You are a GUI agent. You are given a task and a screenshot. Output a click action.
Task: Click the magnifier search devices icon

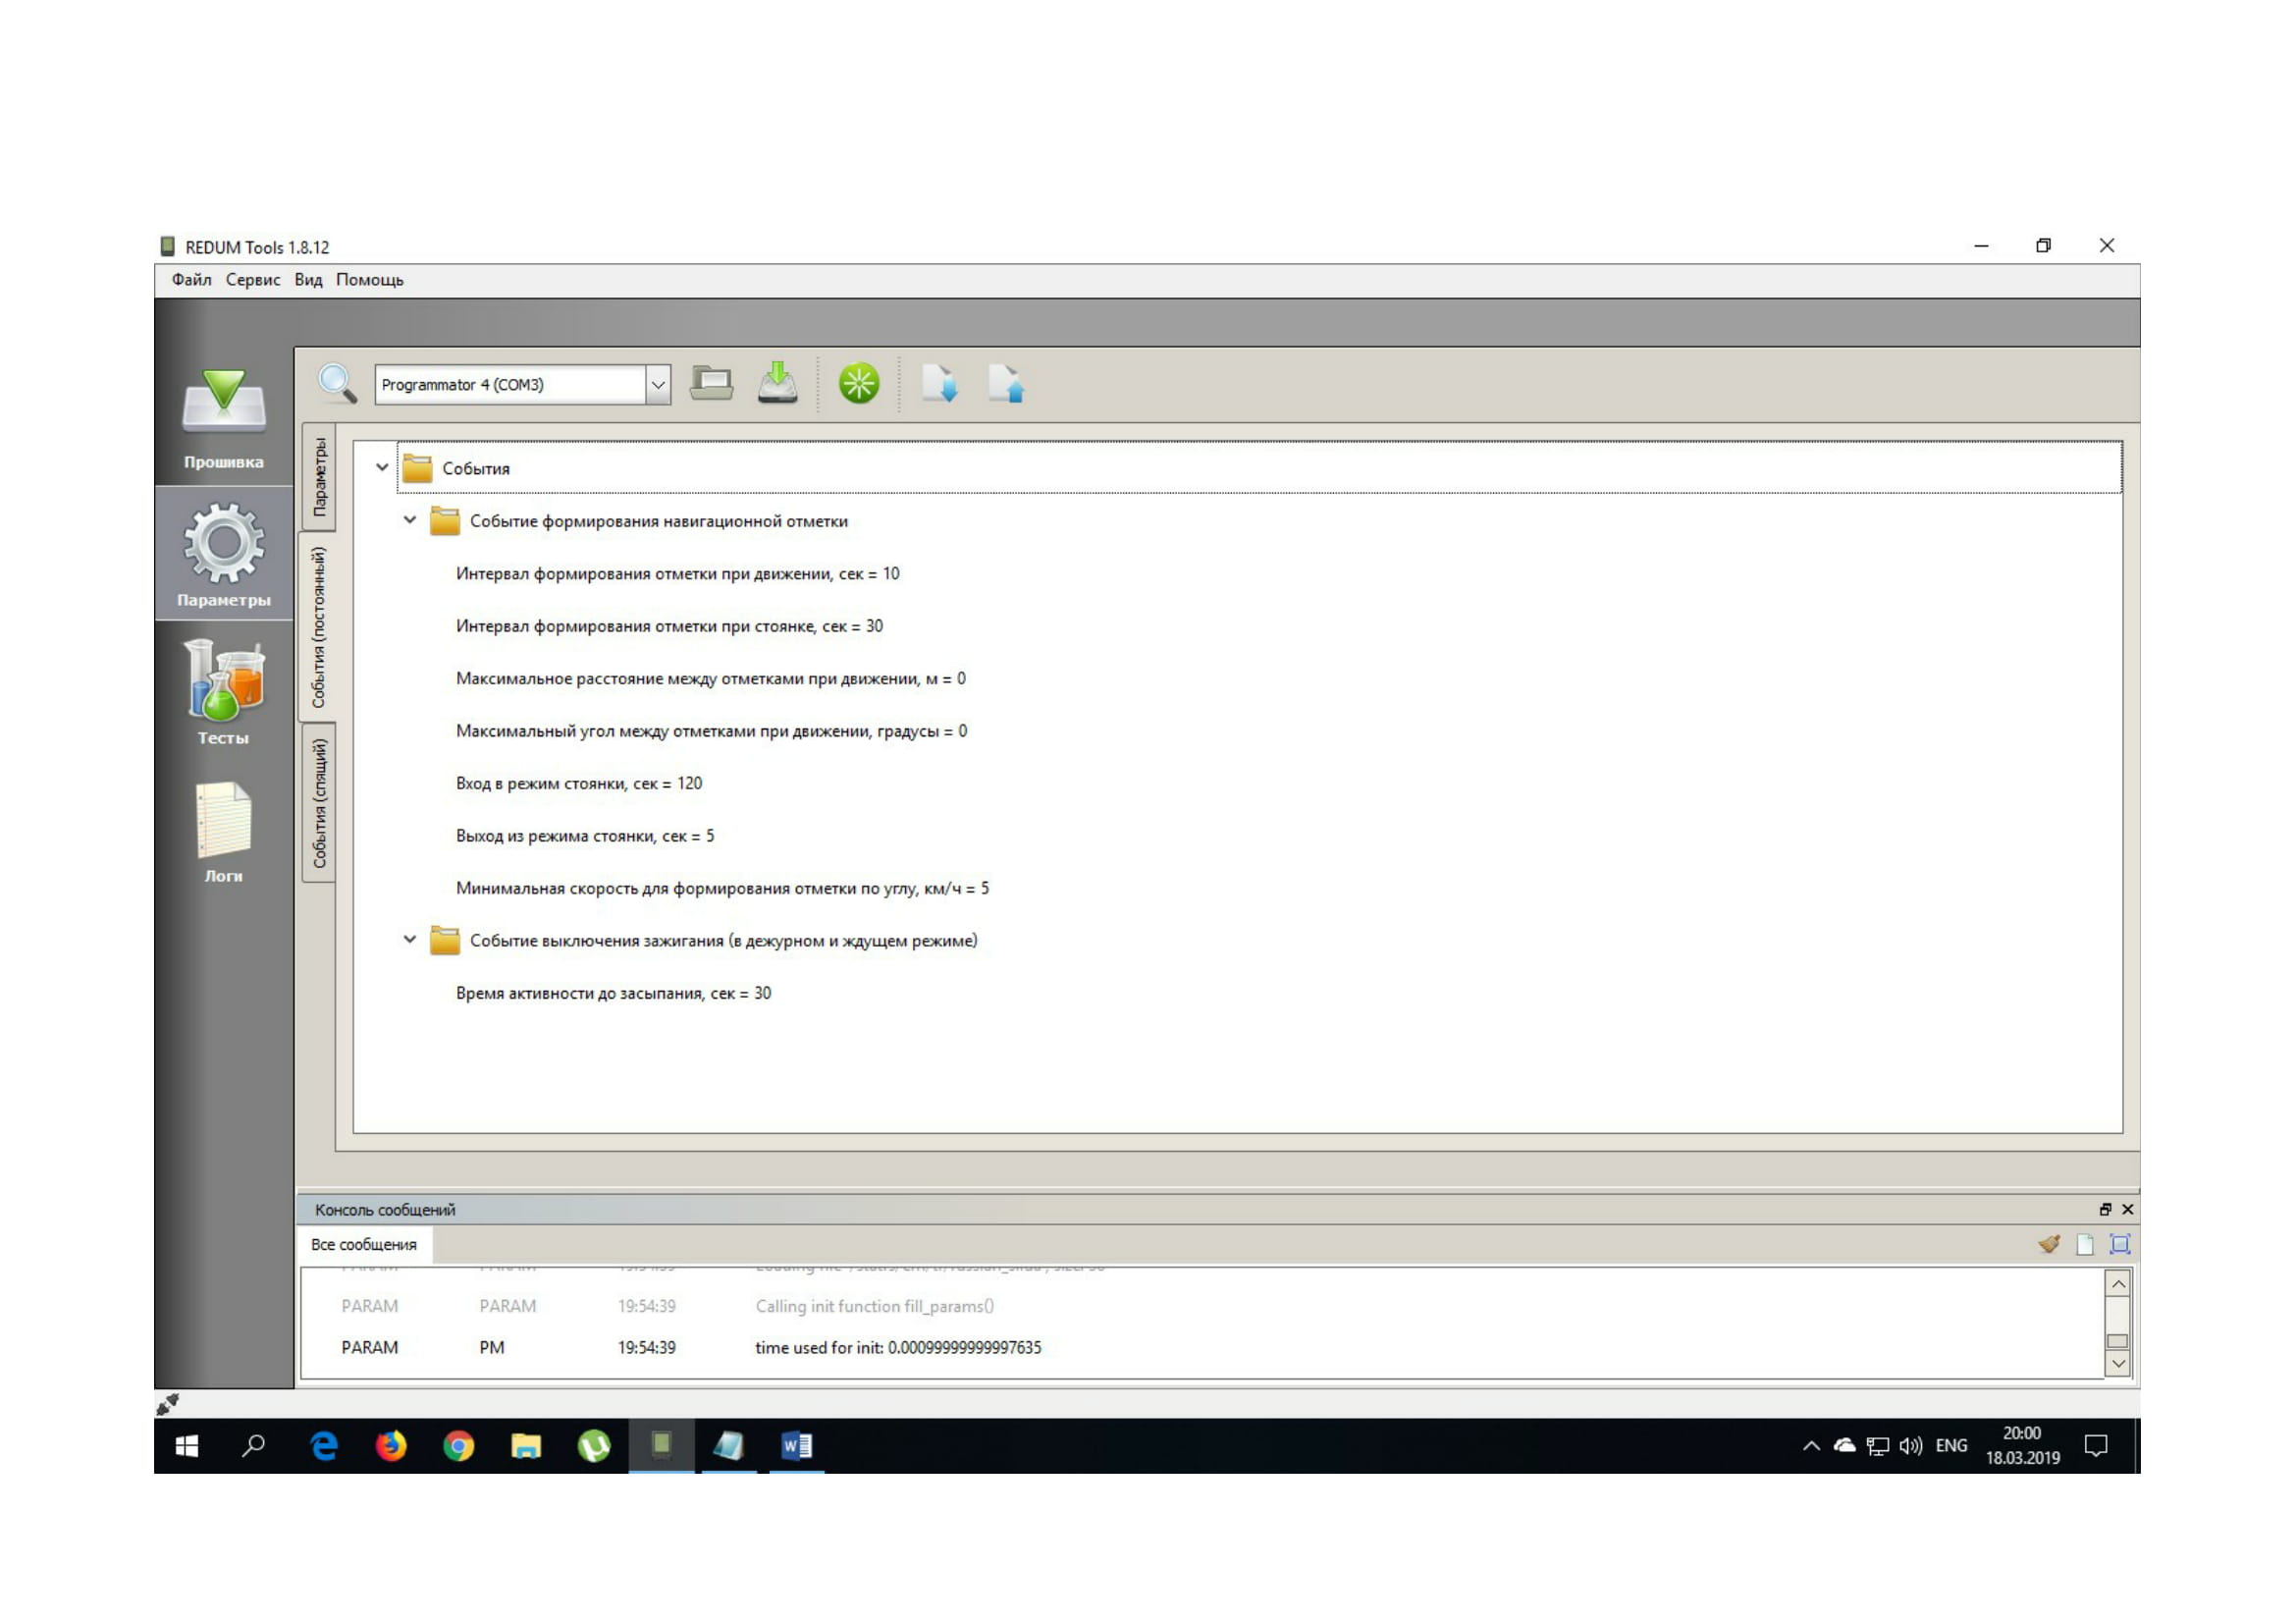[x=337, y=384]
